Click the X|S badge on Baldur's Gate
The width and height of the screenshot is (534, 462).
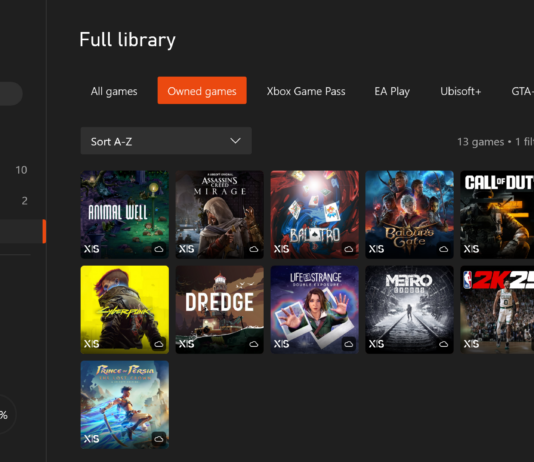coord(377,249)
